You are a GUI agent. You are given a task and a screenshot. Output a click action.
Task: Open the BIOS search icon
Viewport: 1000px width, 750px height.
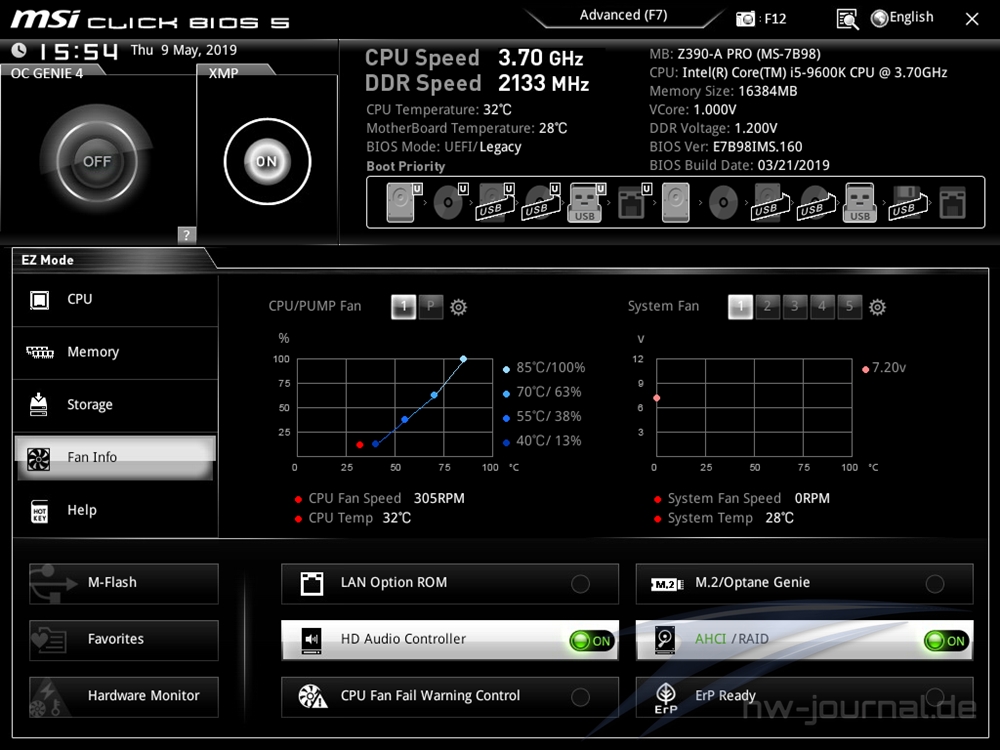pyautogui.click(x=847, y=19)
